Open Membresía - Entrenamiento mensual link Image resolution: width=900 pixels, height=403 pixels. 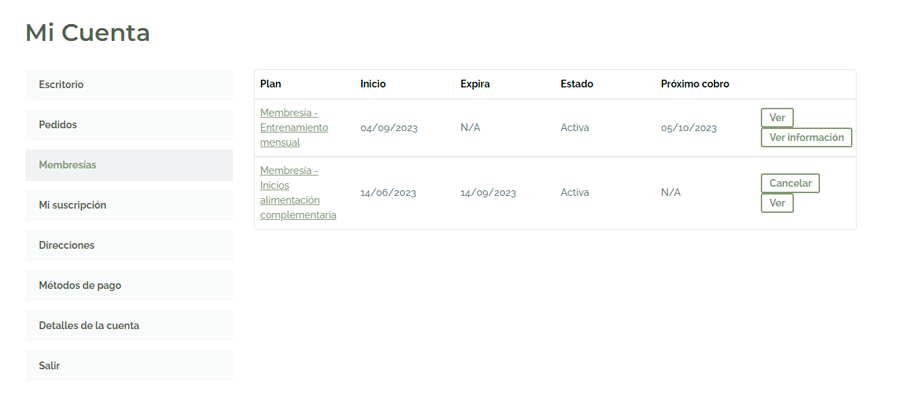point(294,127)
